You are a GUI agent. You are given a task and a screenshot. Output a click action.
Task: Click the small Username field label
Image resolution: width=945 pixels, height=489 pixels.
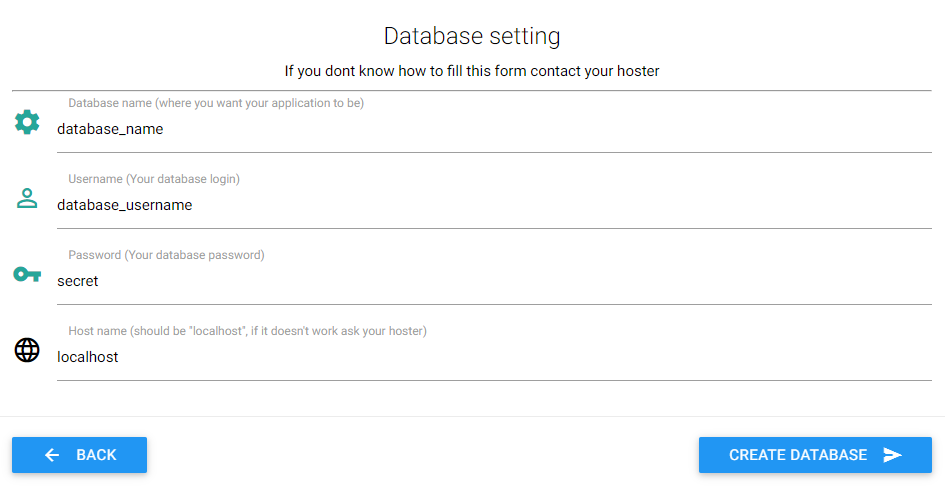[x=154, y=179]
